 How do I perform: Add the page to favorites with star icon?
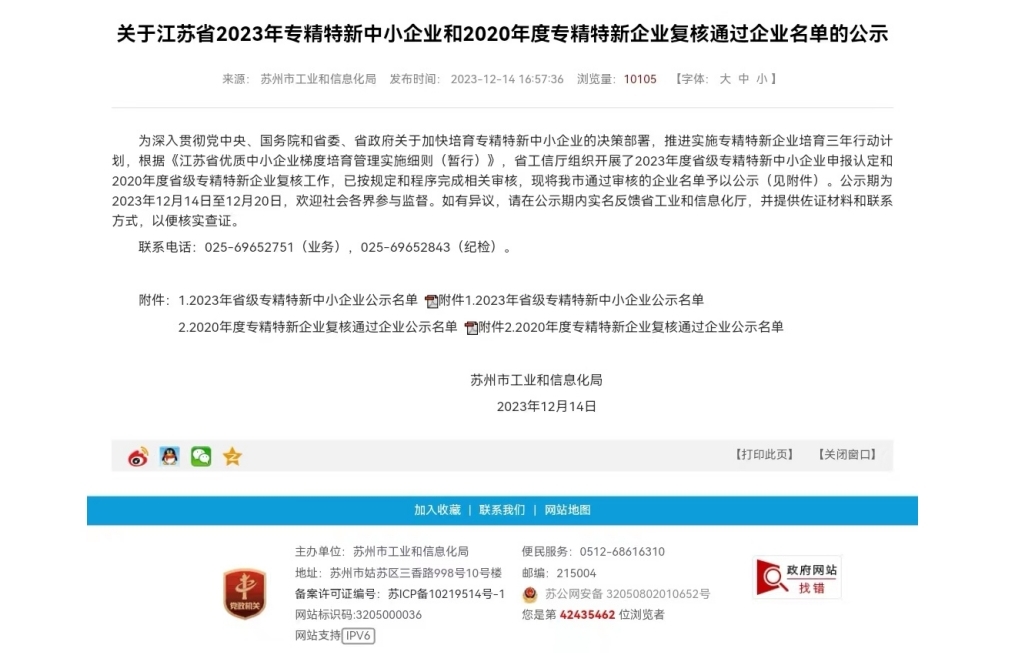coord(232,456)
